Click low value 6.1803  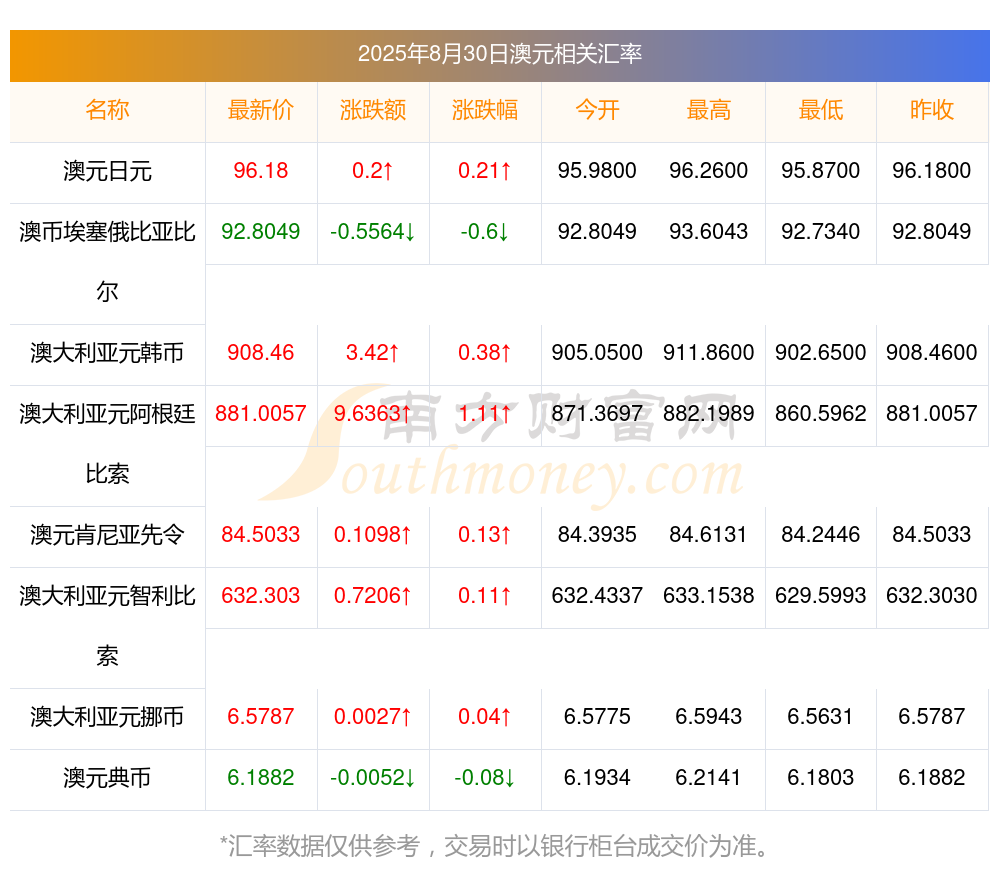pos(821,778)
